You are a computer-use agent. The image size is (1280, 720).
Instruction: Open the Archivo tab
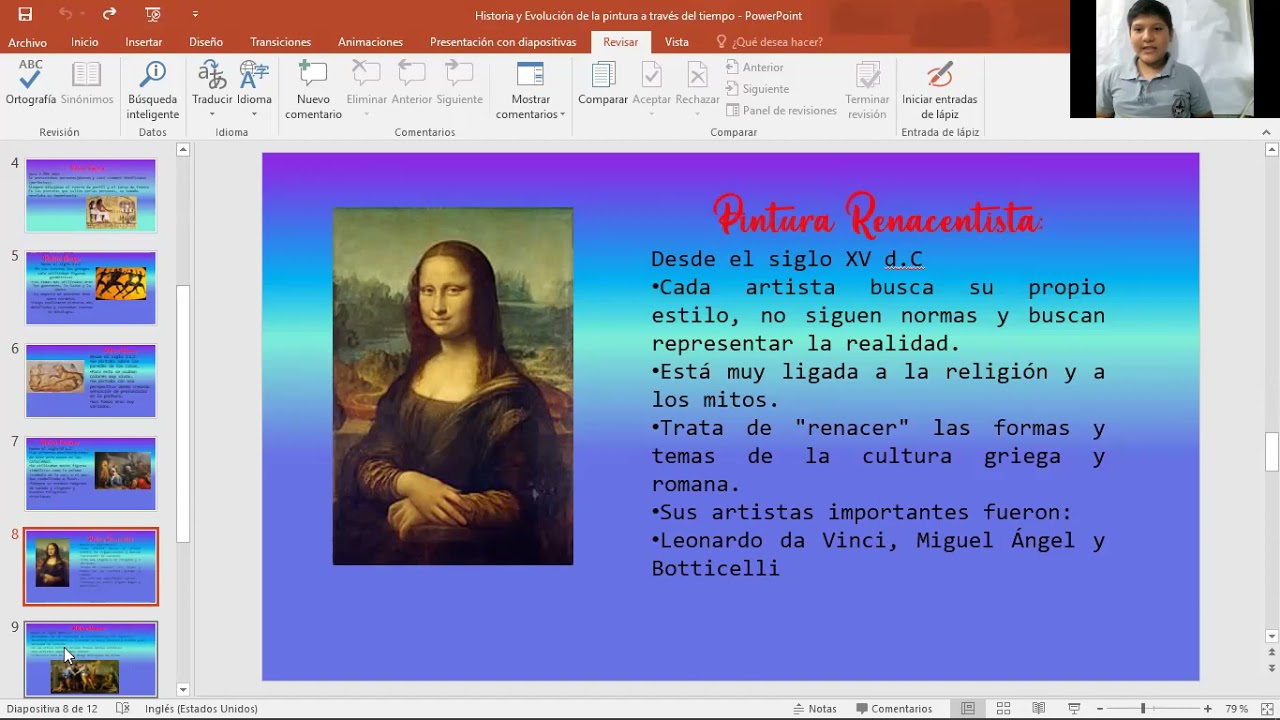[28, 42]
